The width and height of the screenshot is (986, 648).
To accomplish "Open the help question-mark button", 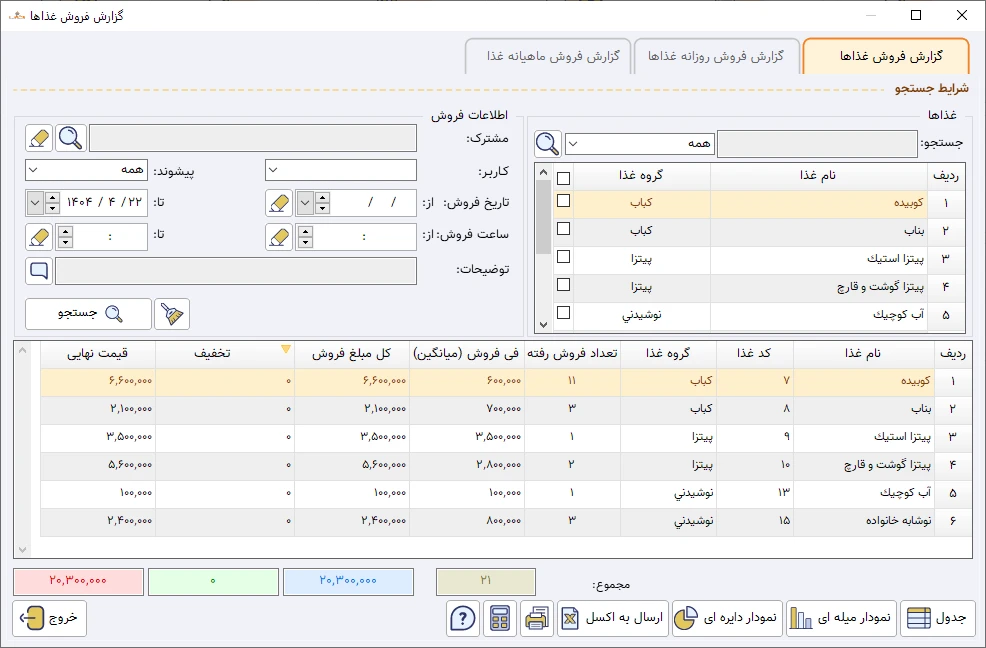I will coord(463,618).
